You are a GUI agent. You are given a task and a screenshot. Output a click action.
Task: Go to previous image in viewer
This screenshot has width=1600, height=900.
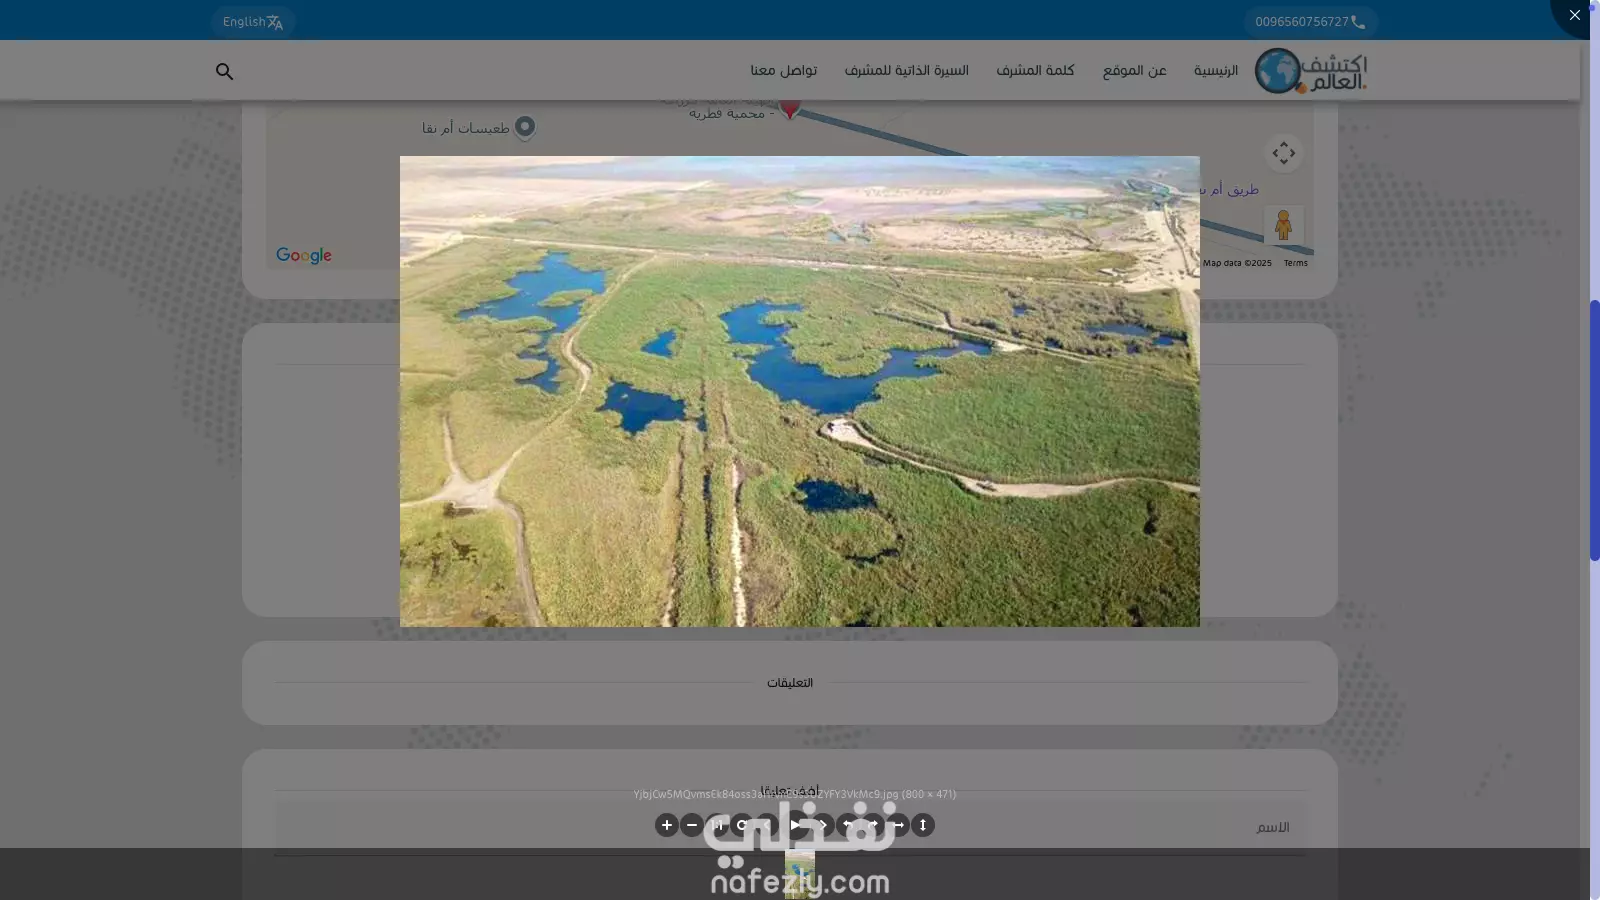tap(767, 825)
